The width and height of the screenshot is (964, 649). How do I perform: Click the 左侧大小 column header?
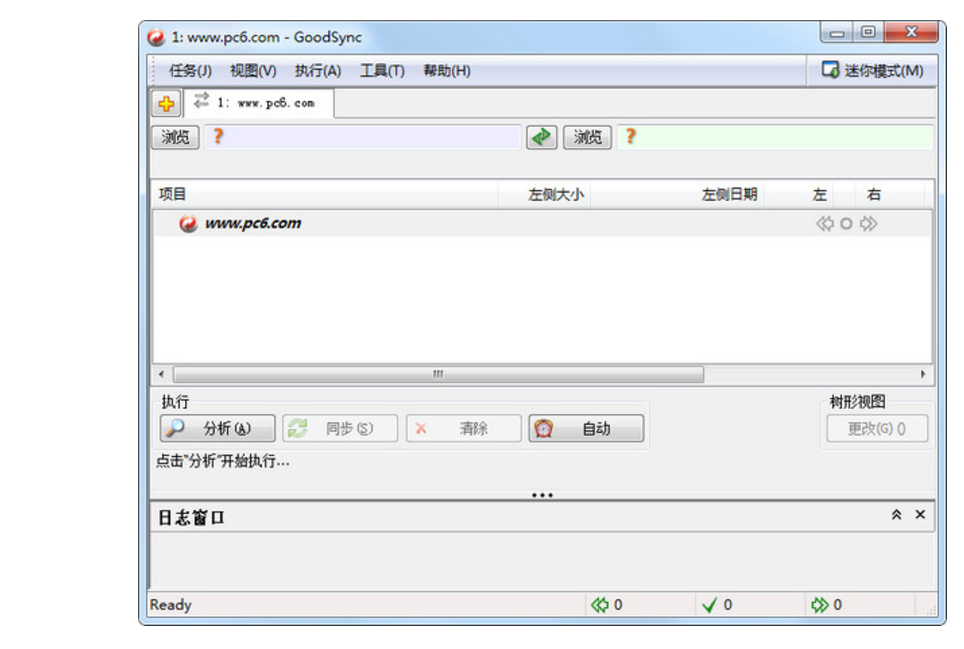pos(543,195)
